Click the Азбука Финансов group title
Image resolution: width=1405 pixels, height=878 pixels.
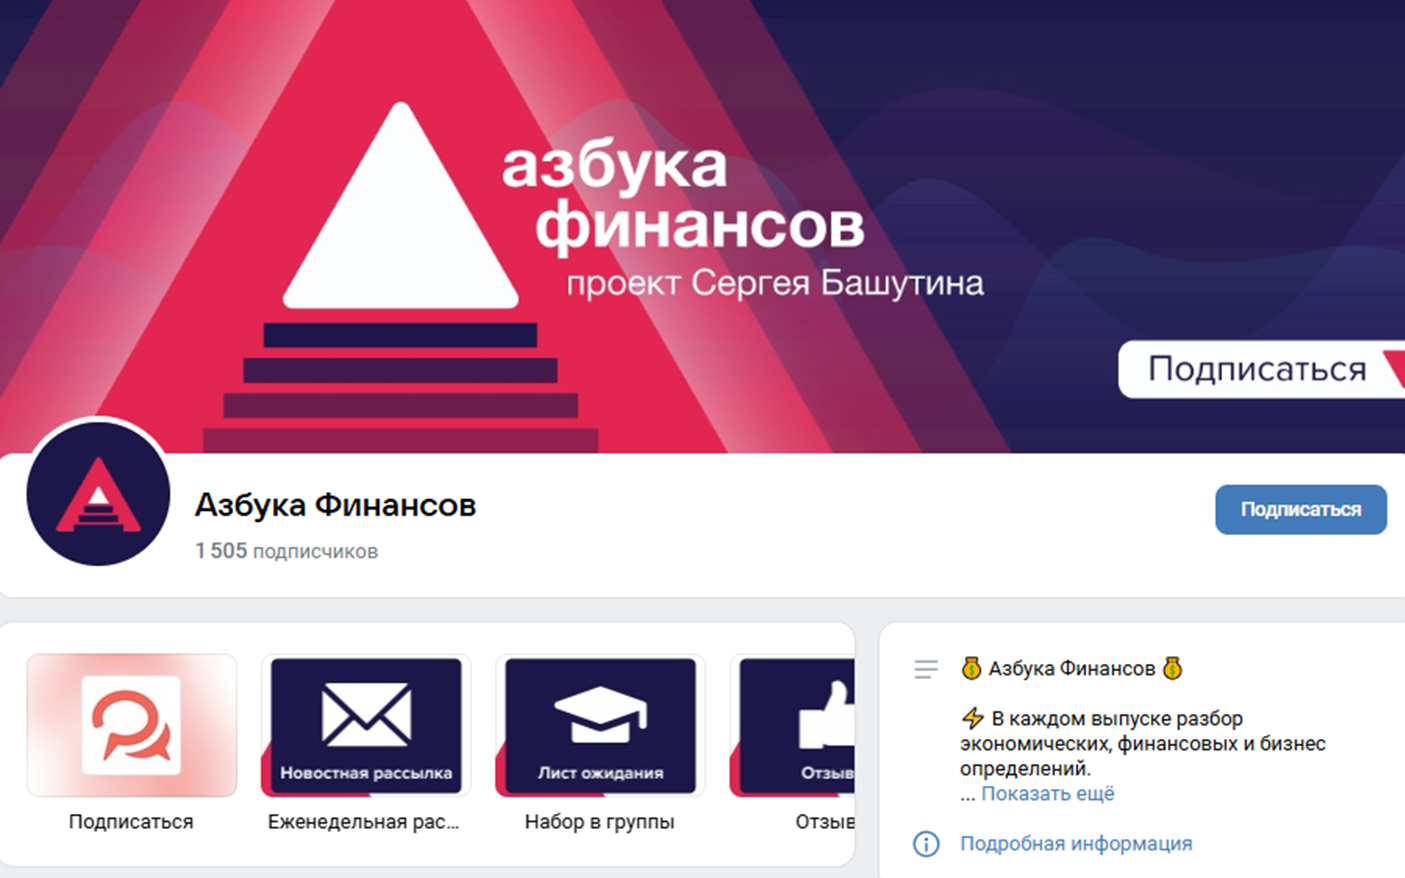coord(335,505)
